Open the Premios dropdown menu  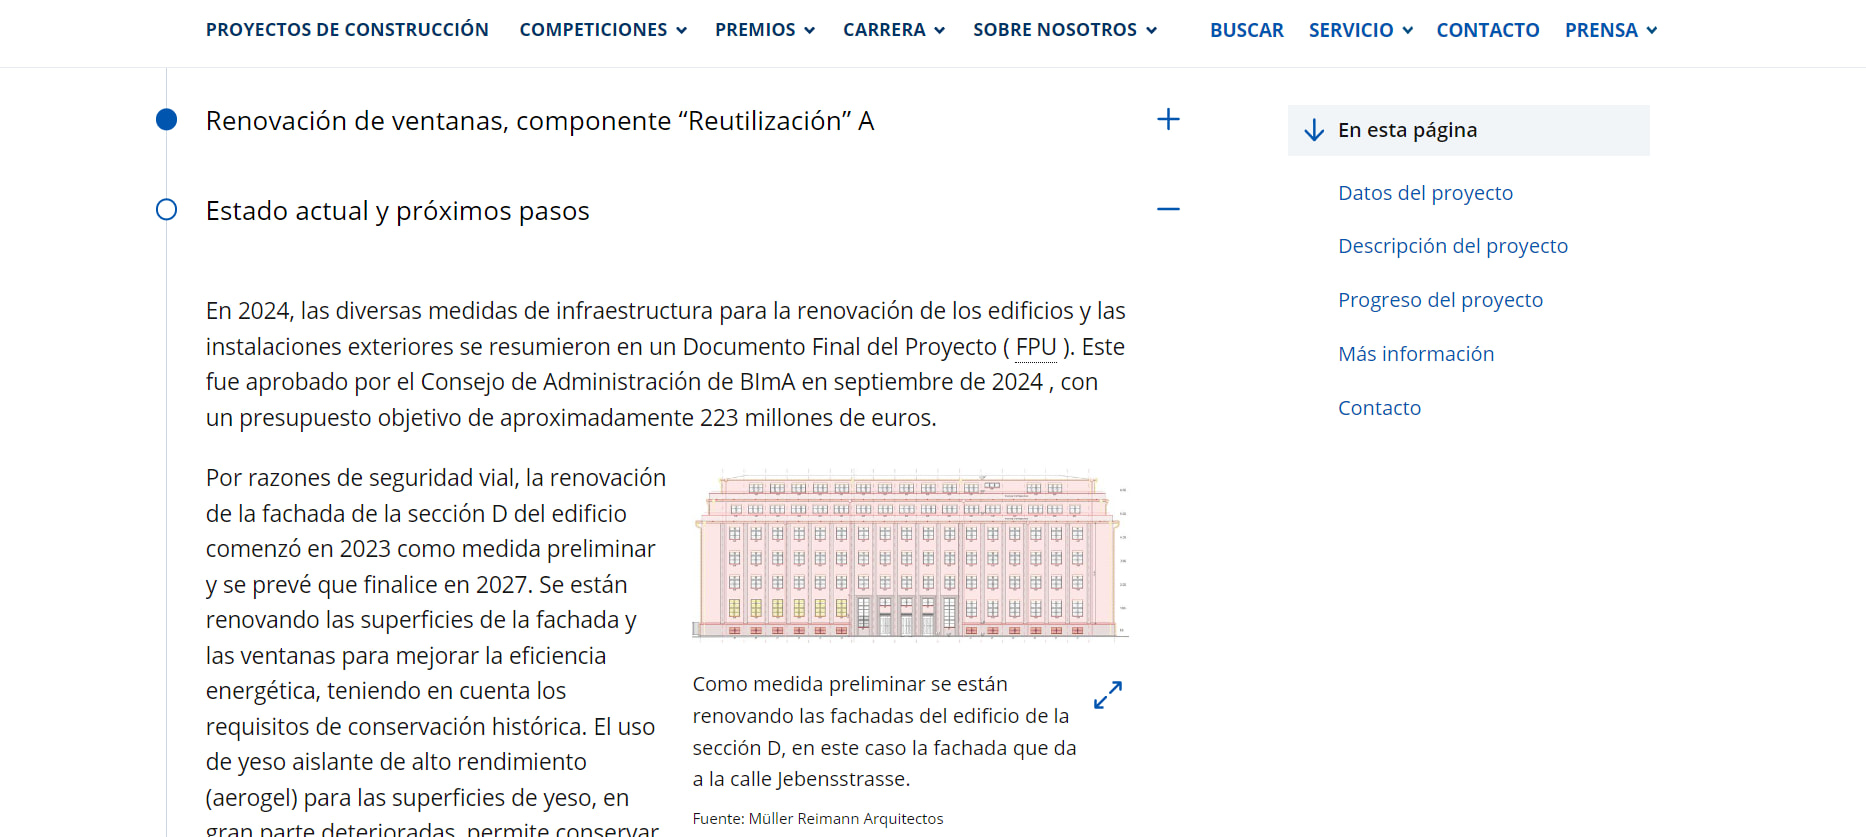point(764,30)
